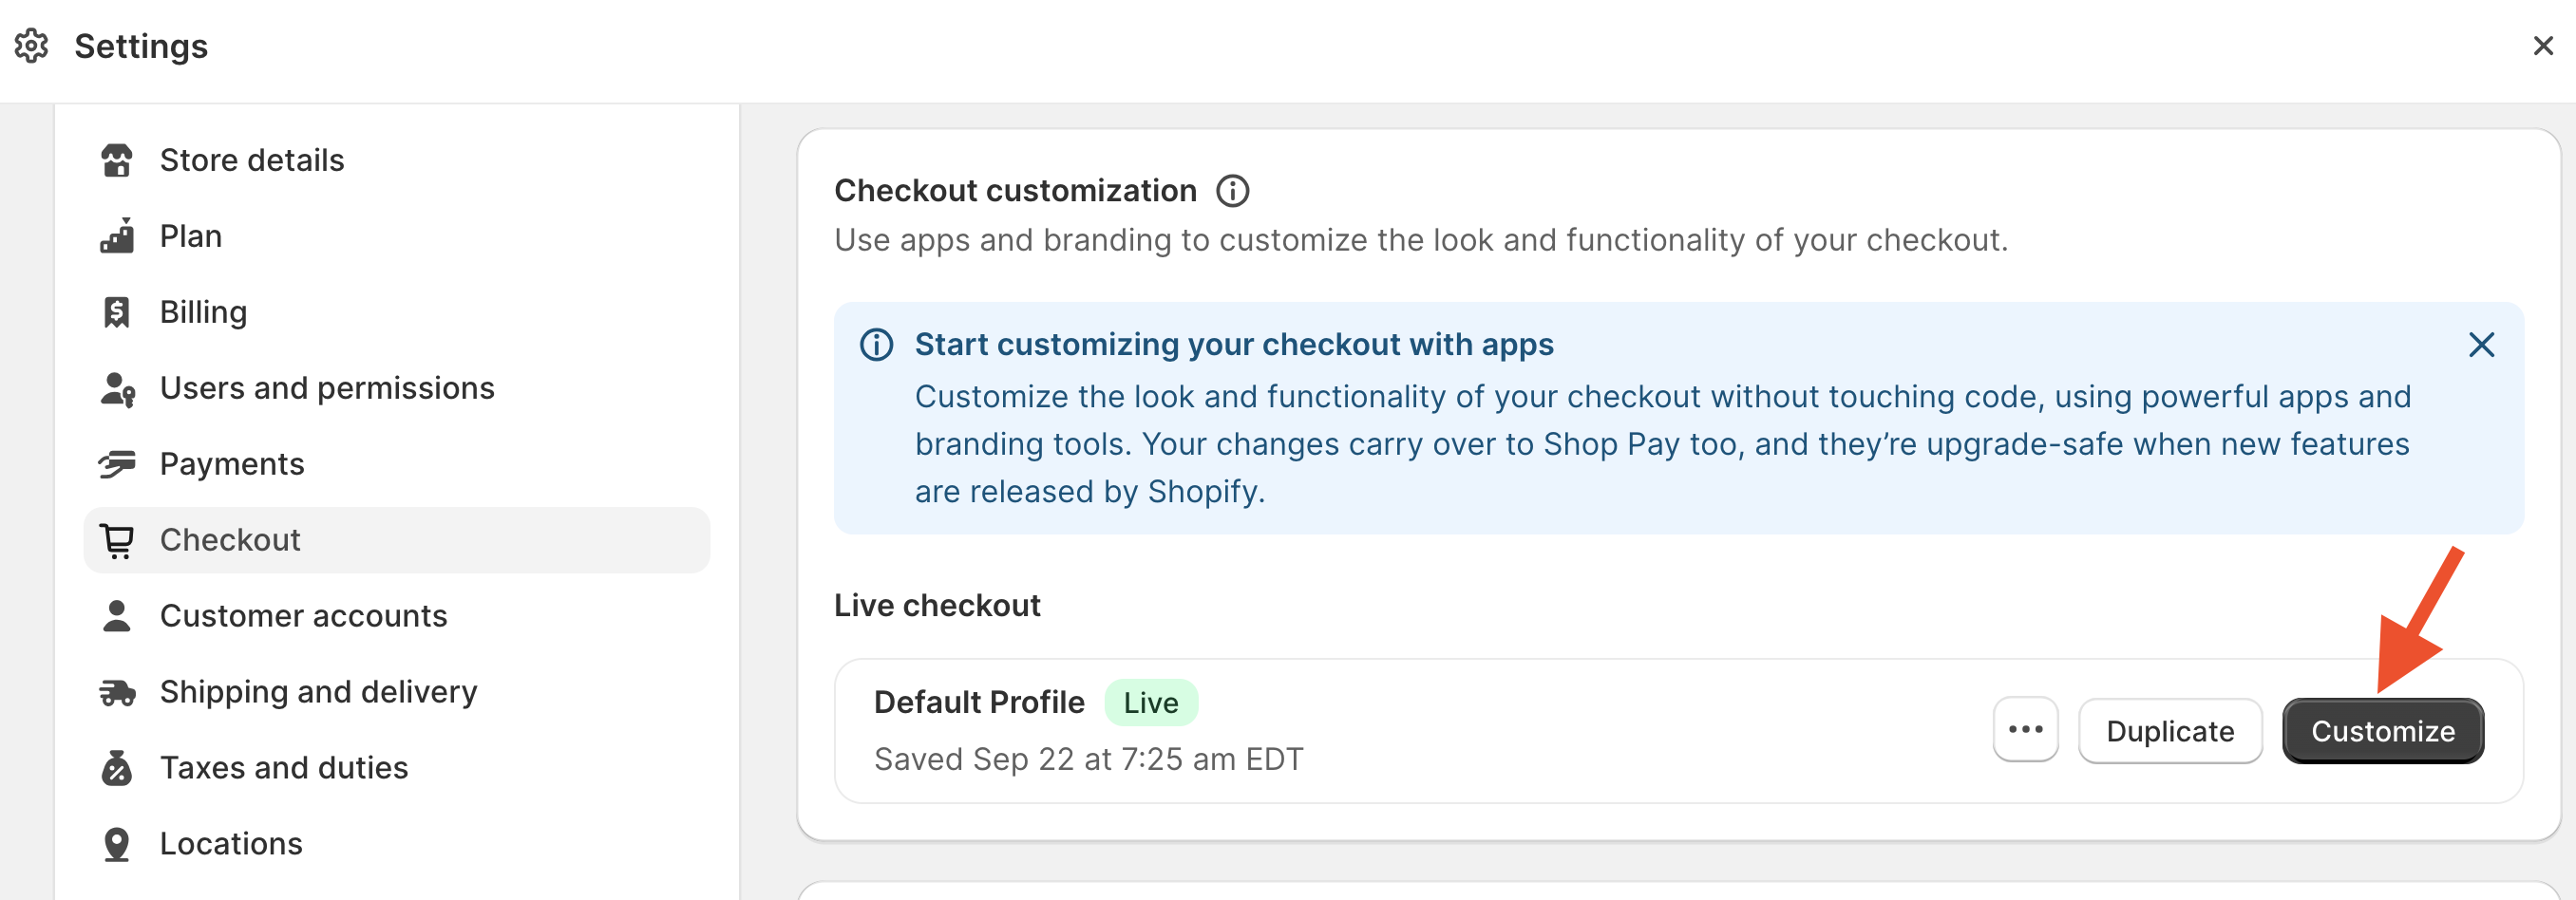Click the Billing receipt icon
This screenshot has width=2576, height=900.
117,312
